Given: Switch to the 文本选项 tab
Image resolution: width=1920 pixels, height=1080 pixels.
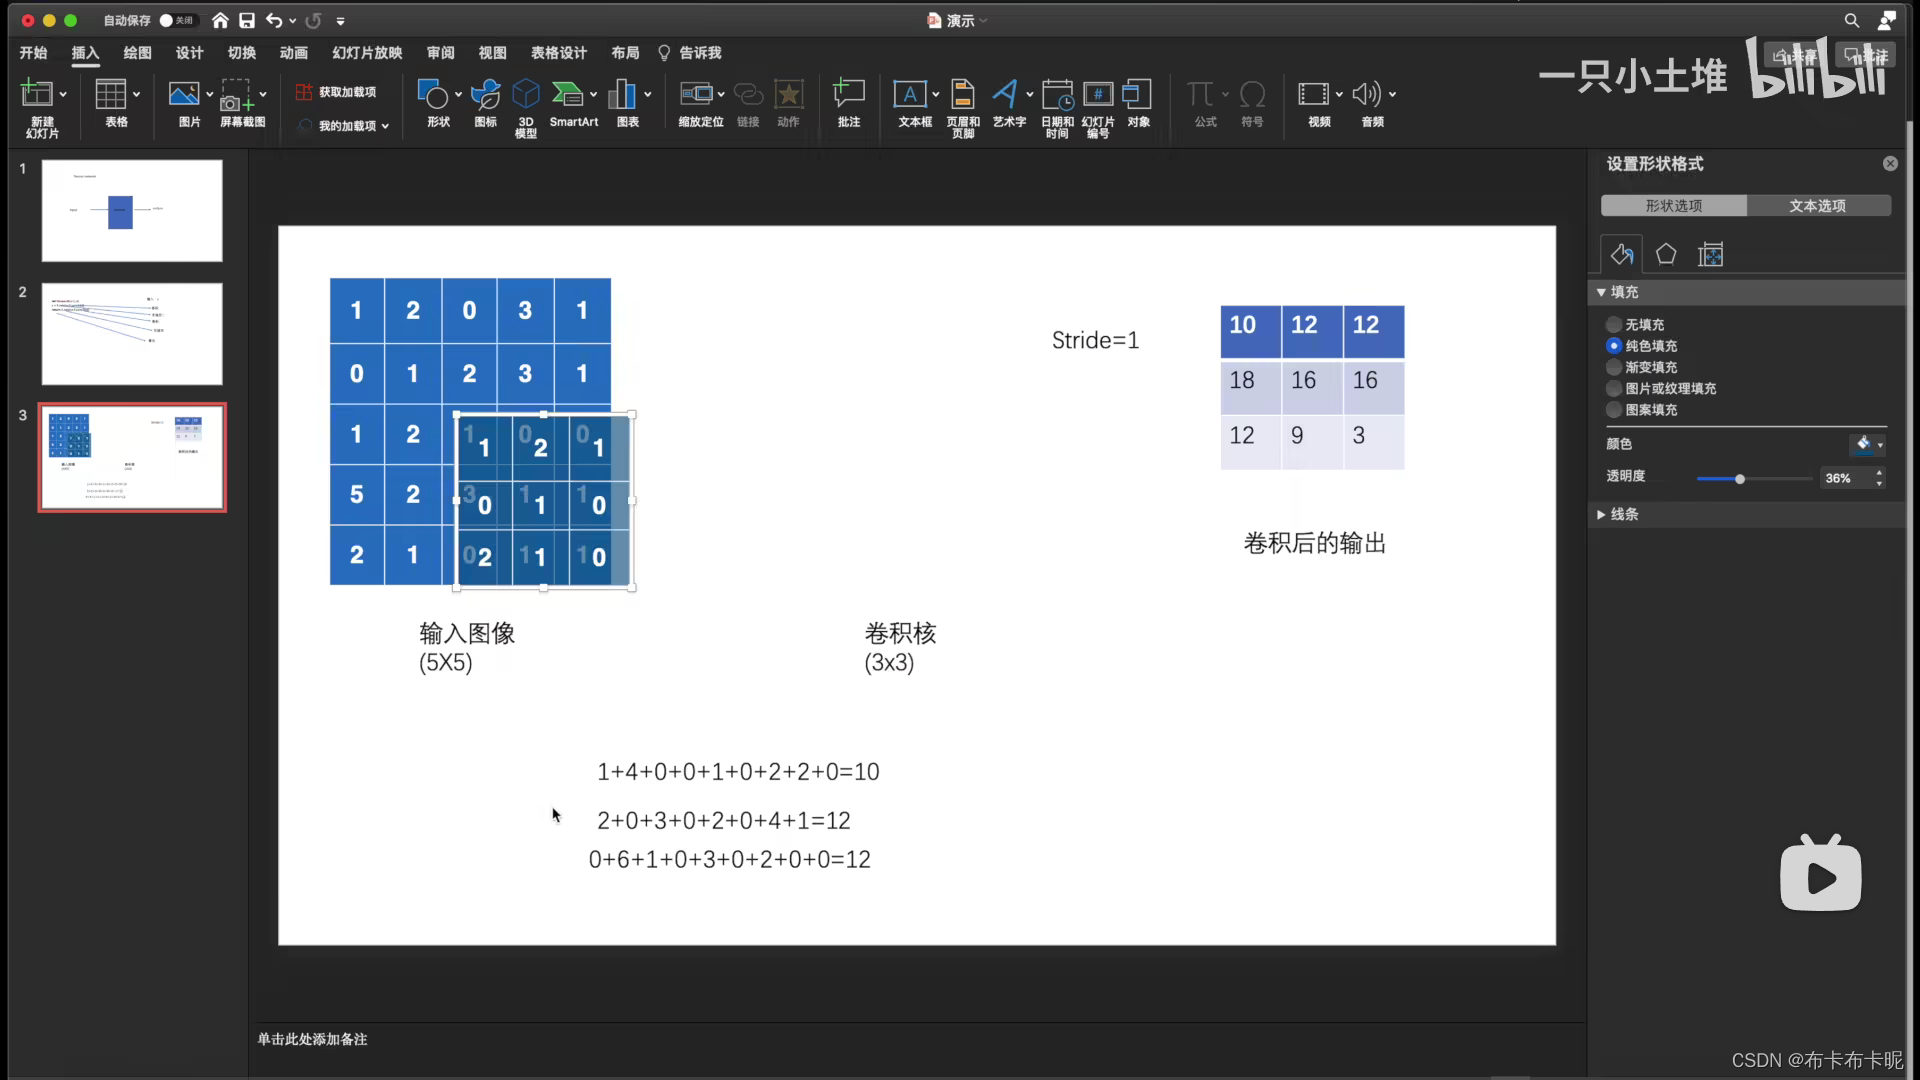Looking at the screenshot, I should coord(1819,205).
